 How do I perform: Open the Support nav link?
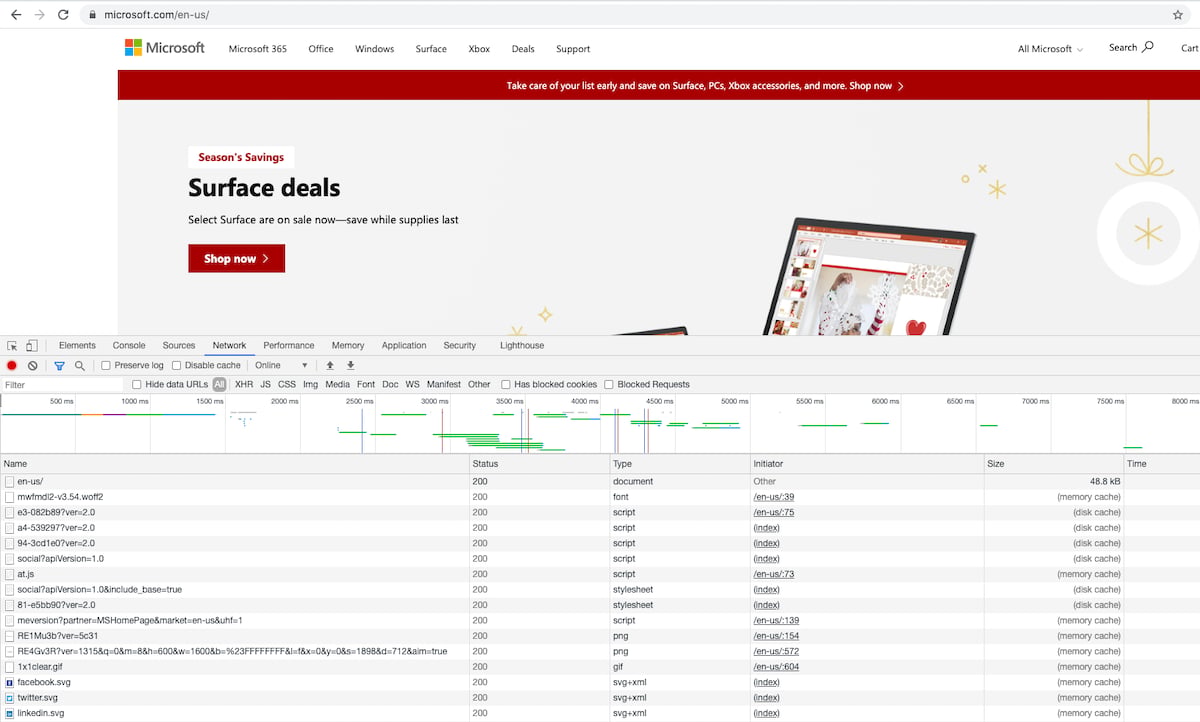[573, 48]
